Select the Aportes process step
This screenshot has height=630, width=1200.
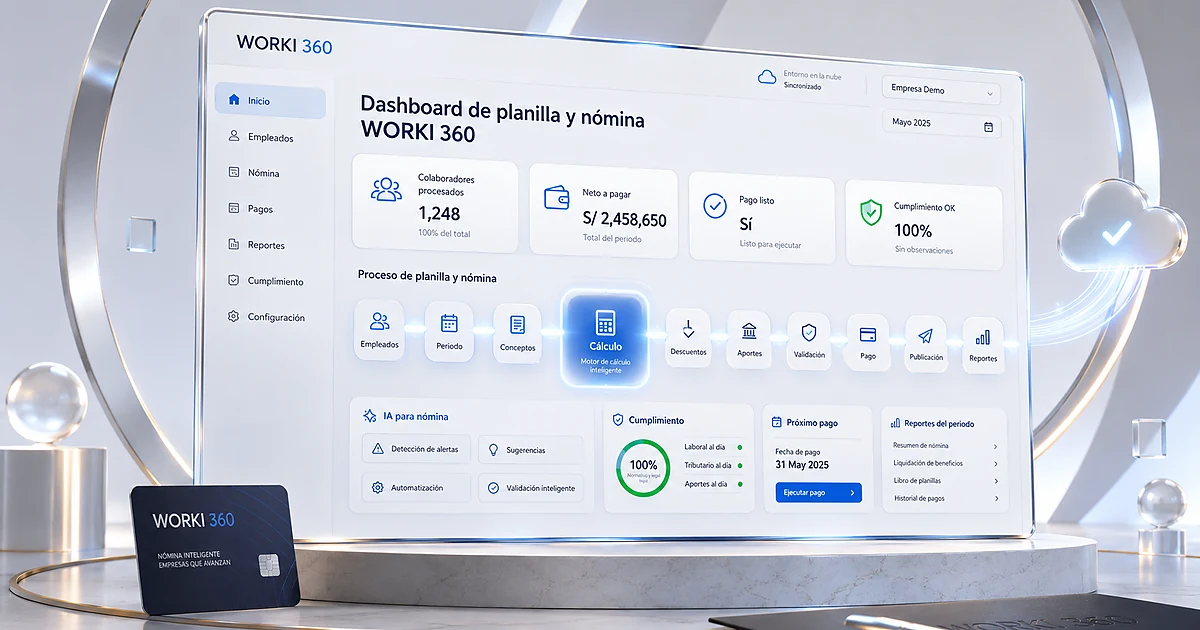[x=749, y=338]
